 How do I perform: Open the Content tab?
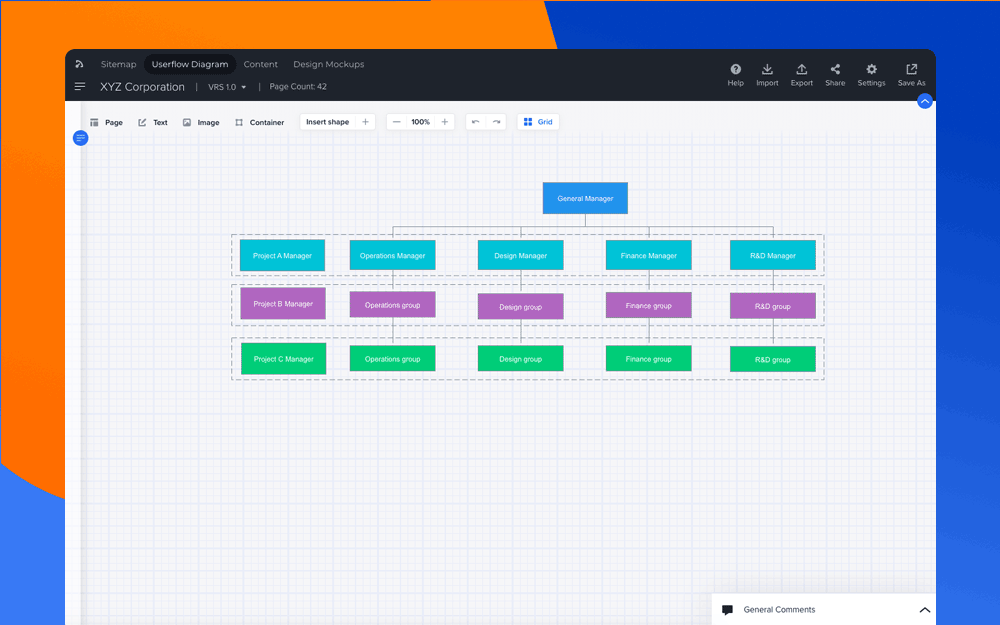[260, 64]
